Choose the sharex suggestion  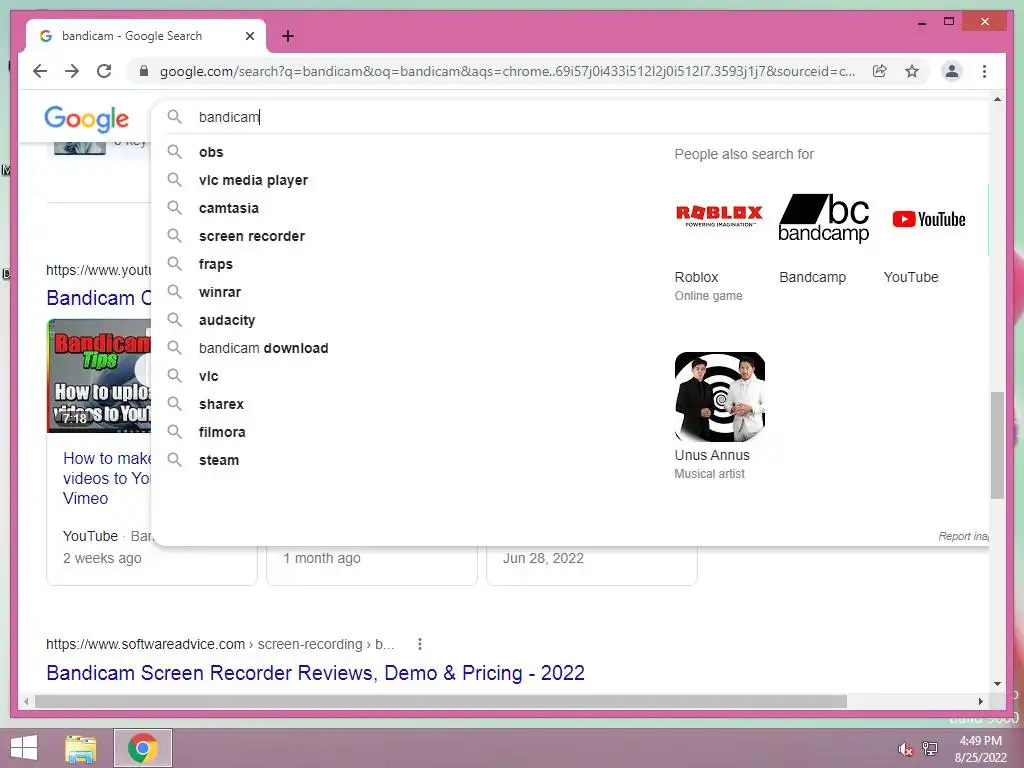tap(221, 404)
